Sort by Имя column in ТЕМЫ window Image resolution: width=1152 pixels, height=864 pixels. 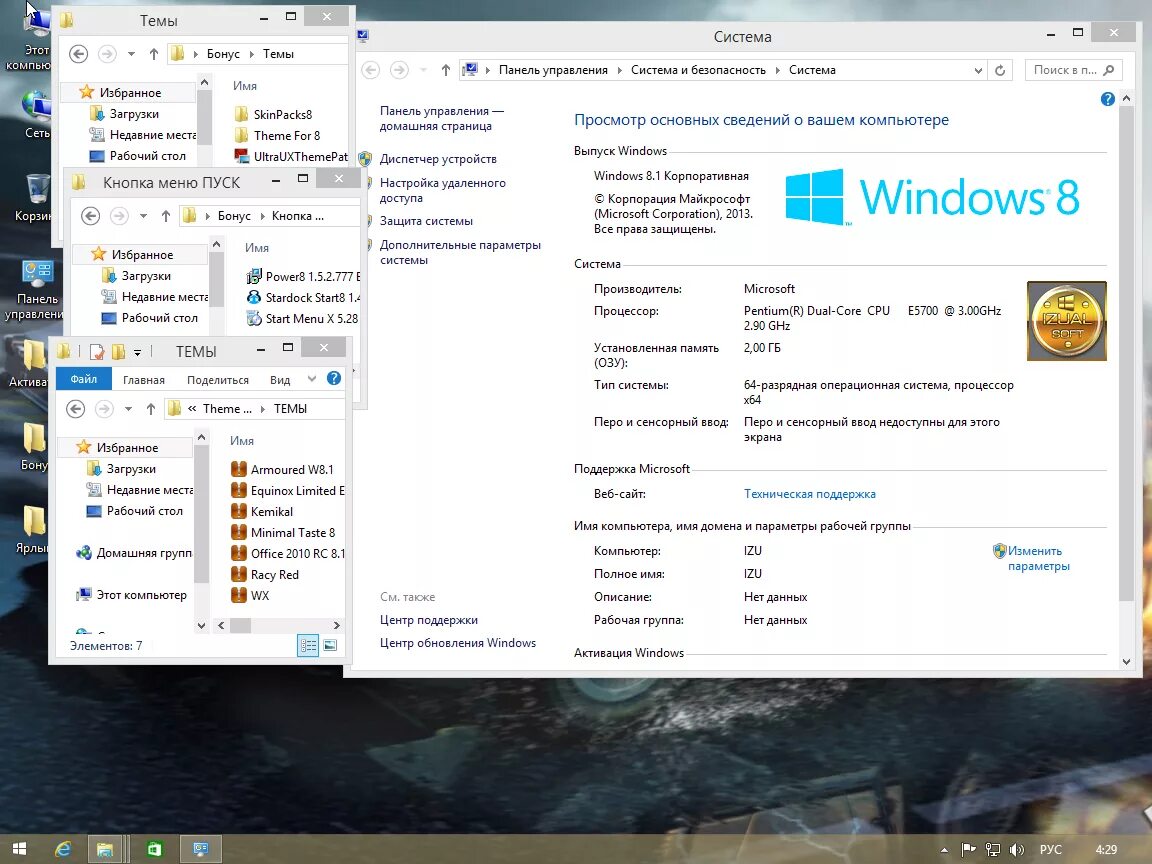tap(242, 441)
